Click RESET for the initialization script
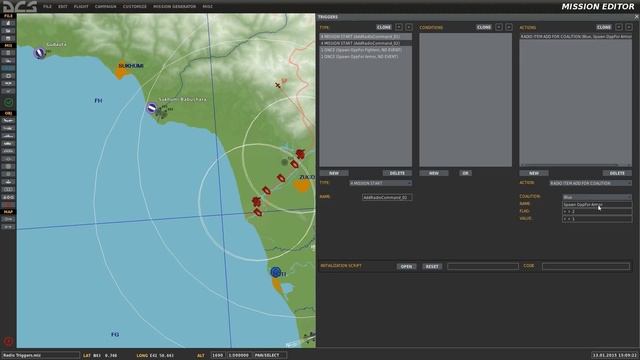Image resolution: width=640 pixels, height=360 pixels. coord(432,267)
